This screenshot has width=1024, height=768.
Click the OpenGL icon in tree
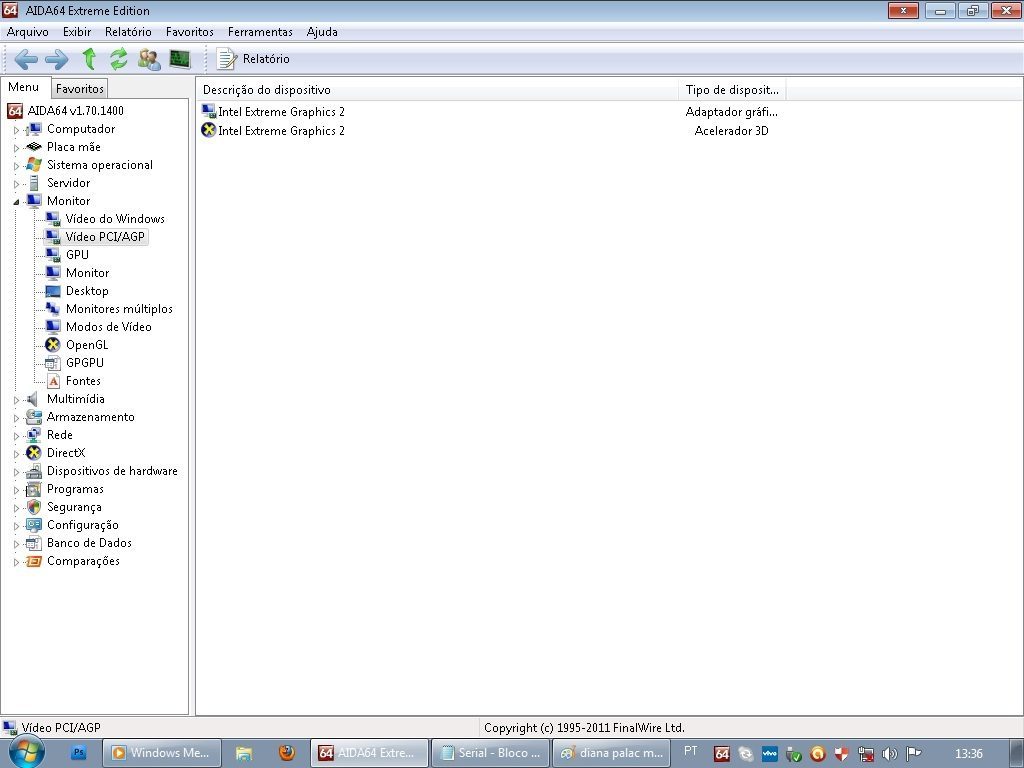pos(53,345)
